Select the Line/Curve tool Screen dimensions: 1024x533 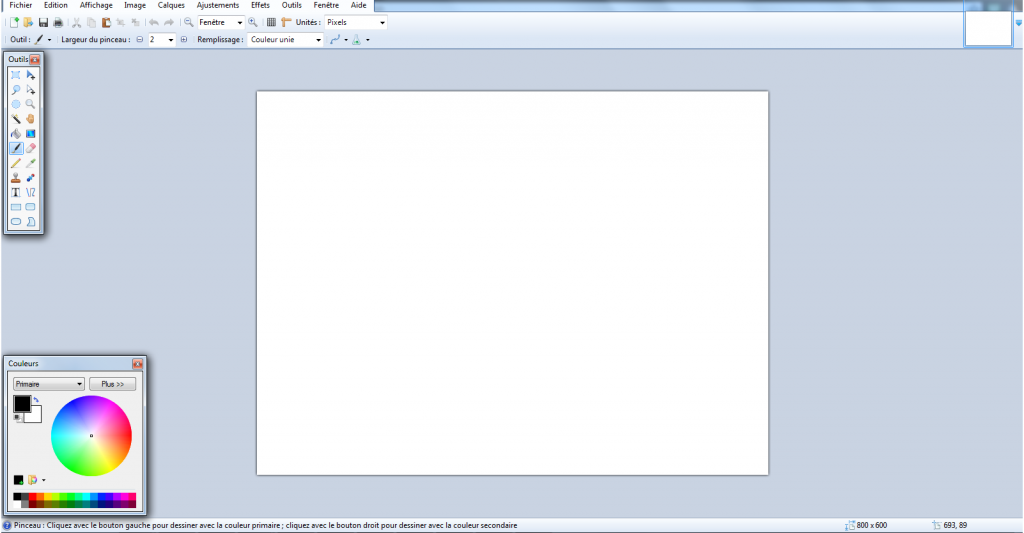pyautogui.click(x=31, y=192)
